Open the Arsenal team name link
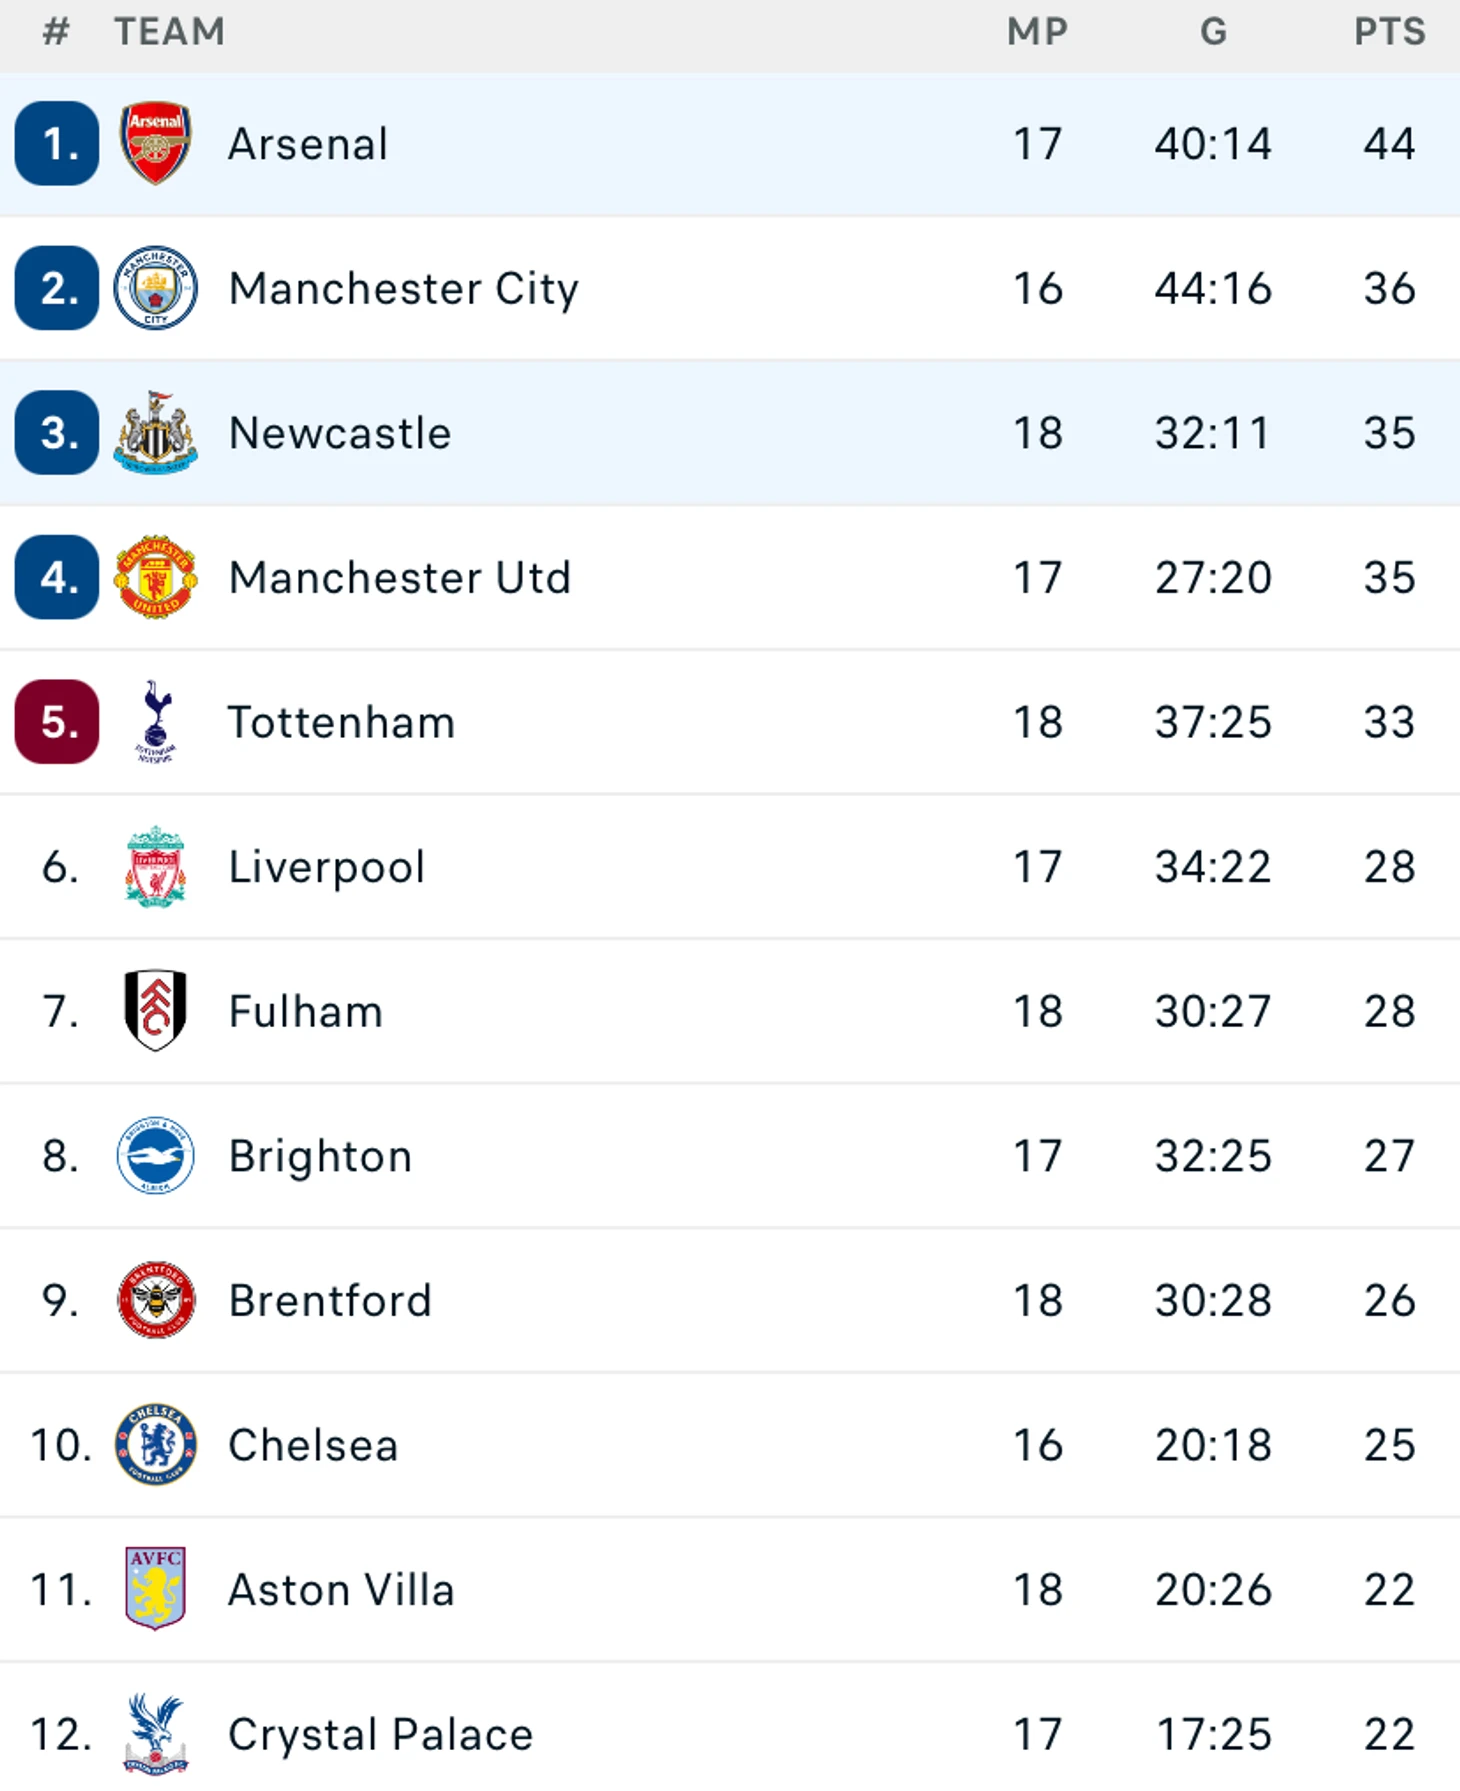The image size is (1460, 1791). coord(308,144)
